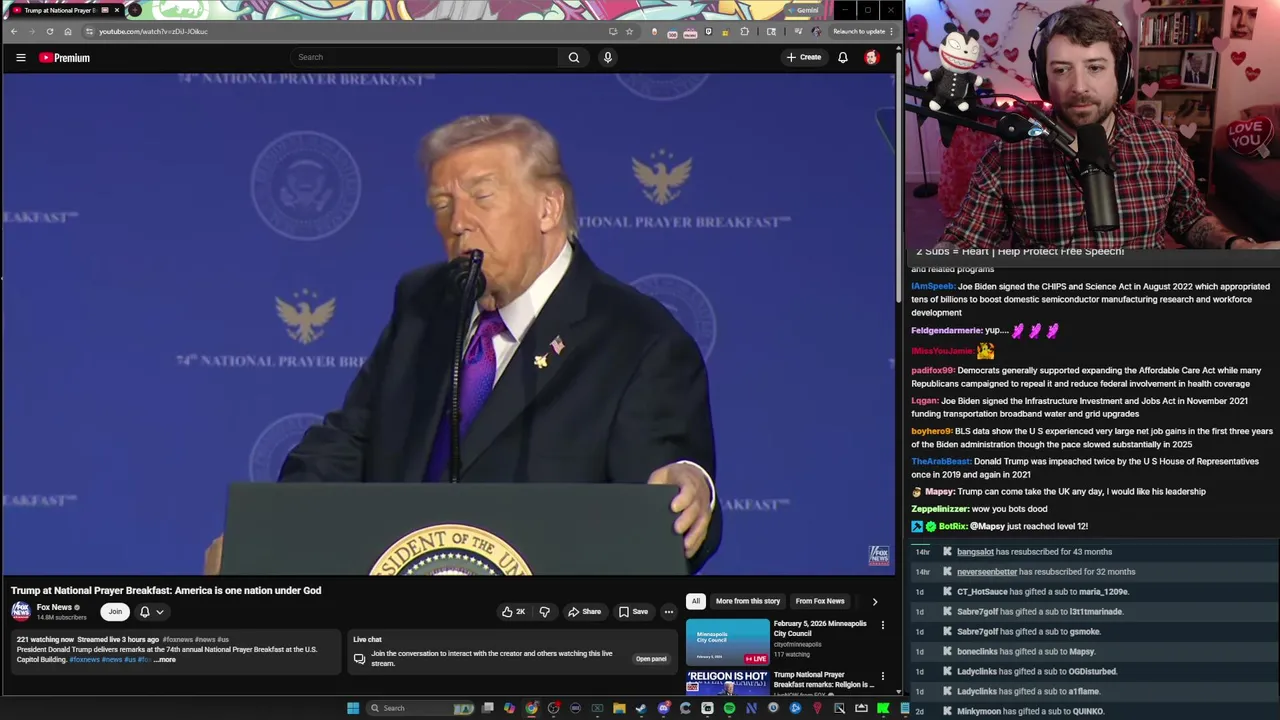Open Fox News channel avatar
Screen dimensions: 1280x720
coord(20,611)
